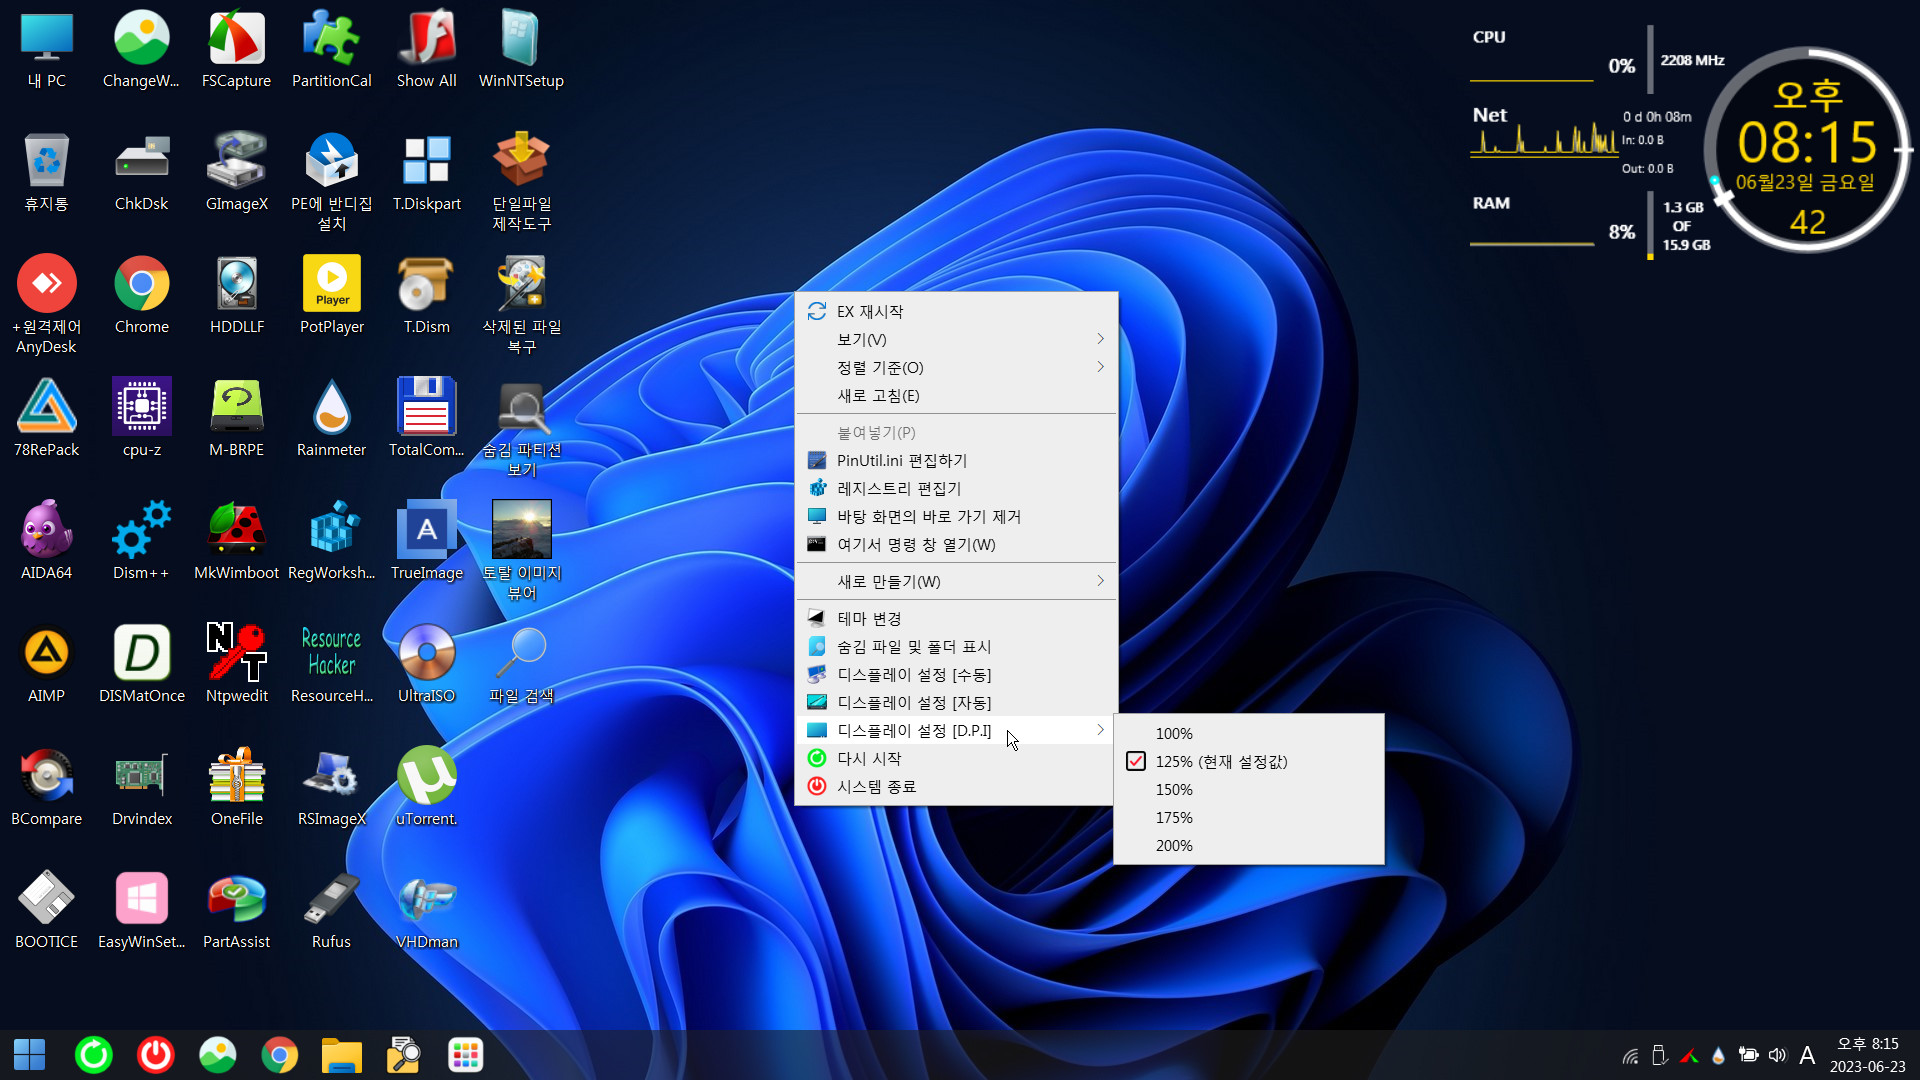The height and width of the screenshot is (1080, 1920).
Task: Choose 여기서 명령 창 열기(W)
Action: click(956, 544)
